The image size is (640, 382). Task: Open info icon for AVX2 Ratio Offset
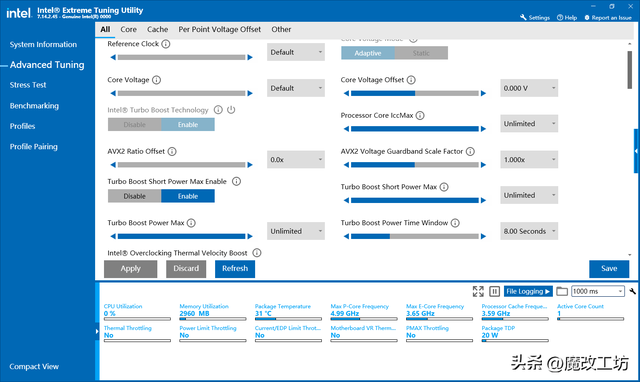172,151
